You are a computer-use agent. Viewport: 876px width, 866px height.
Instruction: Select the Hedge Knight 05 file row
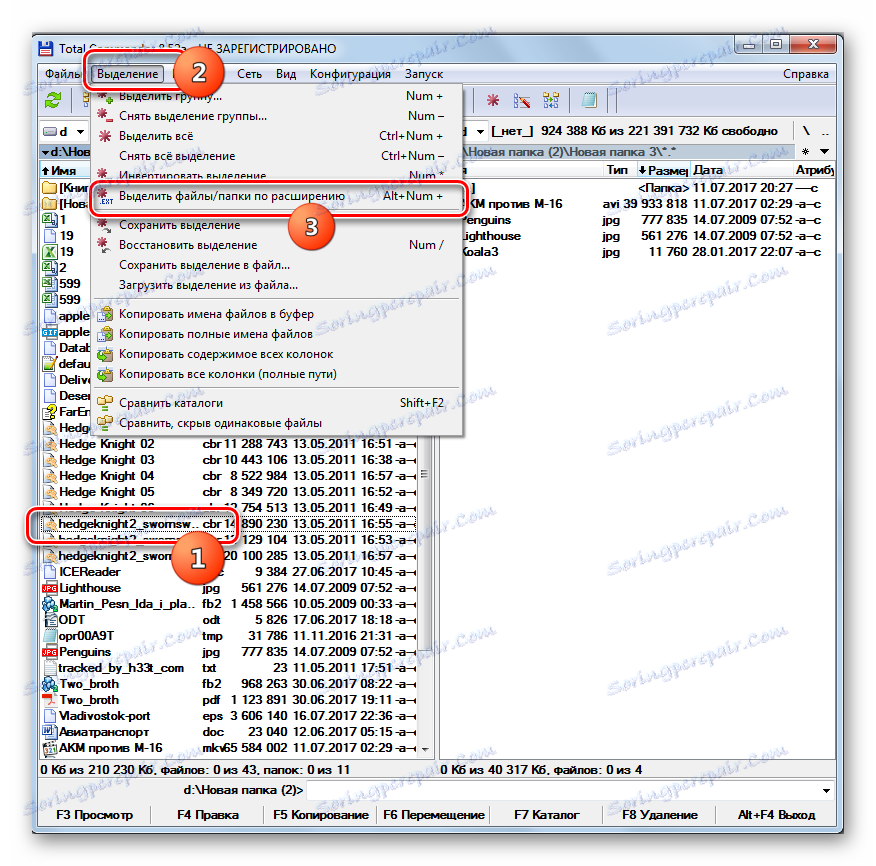(x=228, y=492)
